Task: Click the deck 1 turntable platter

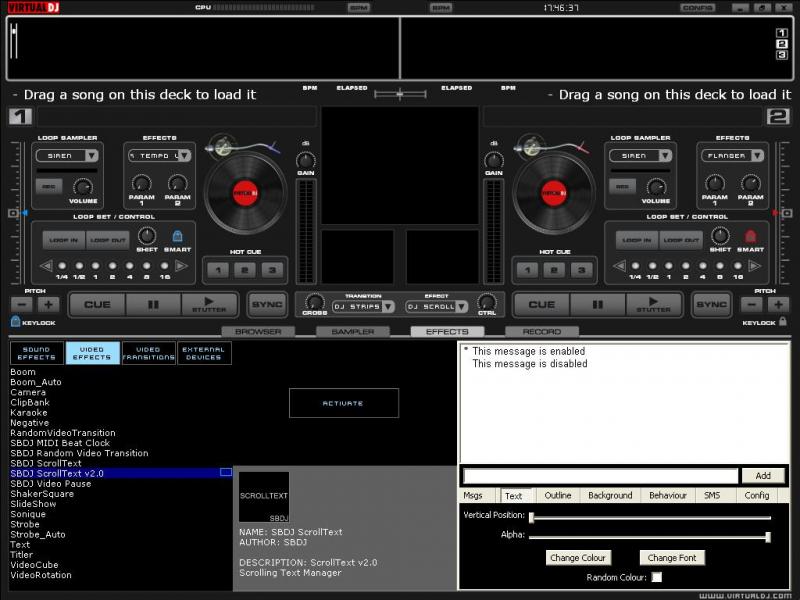Action: 245,193
